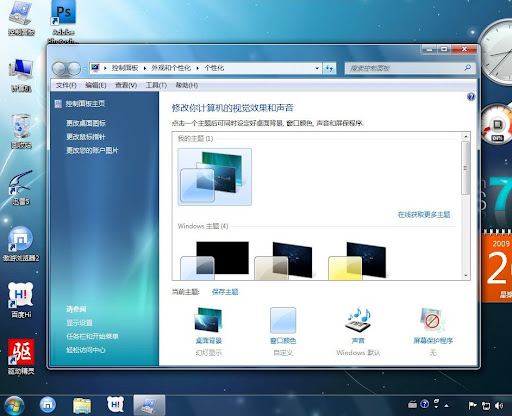
Task: Expand the arrow after 外观和个性化 breadcrumb
Action: pos(197,68)
